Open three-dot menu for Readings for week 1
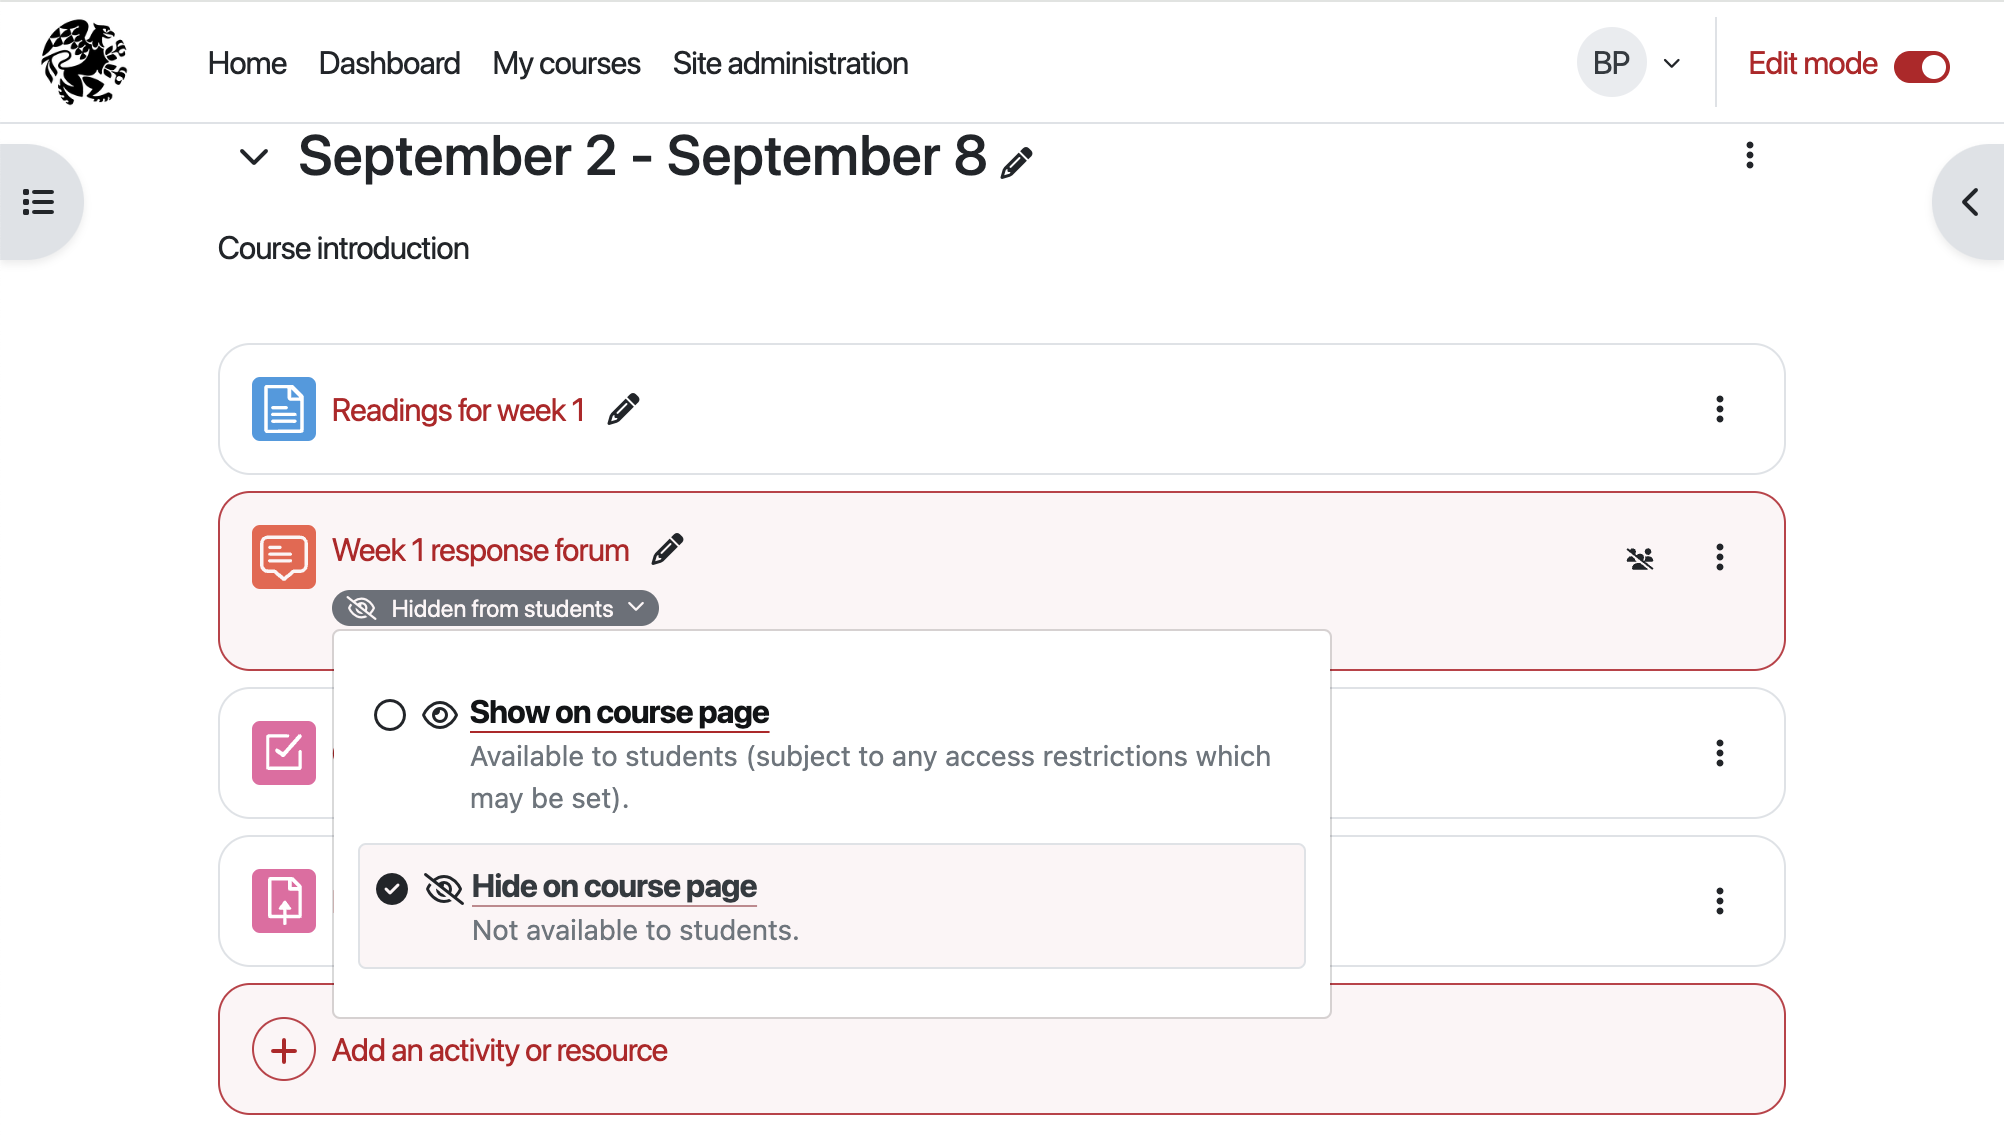2004x1142 pixels. [x=1720, y=409]
